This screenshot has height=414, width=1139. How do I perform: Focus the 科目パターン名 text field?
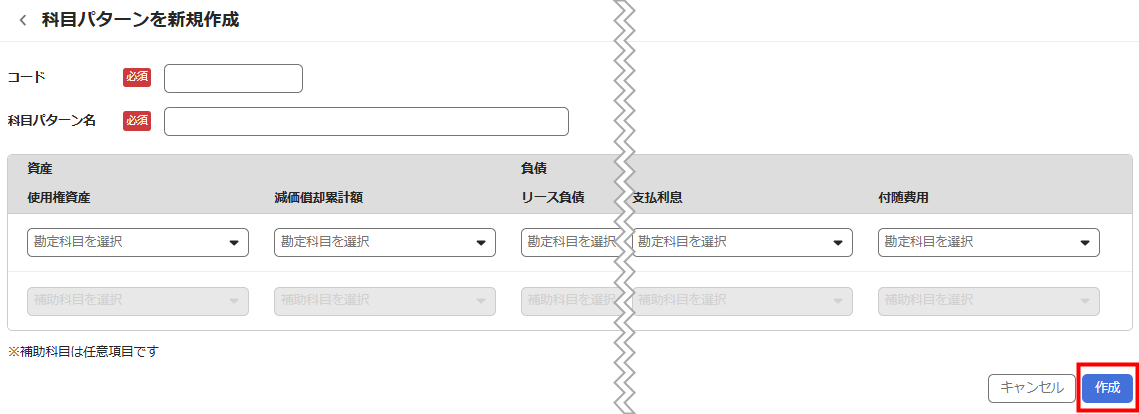(366, 121)
